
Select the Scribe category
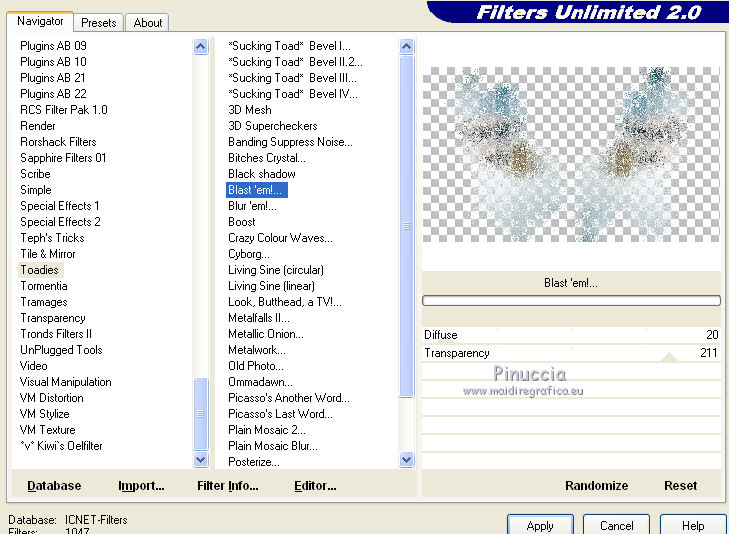(35, 174)
